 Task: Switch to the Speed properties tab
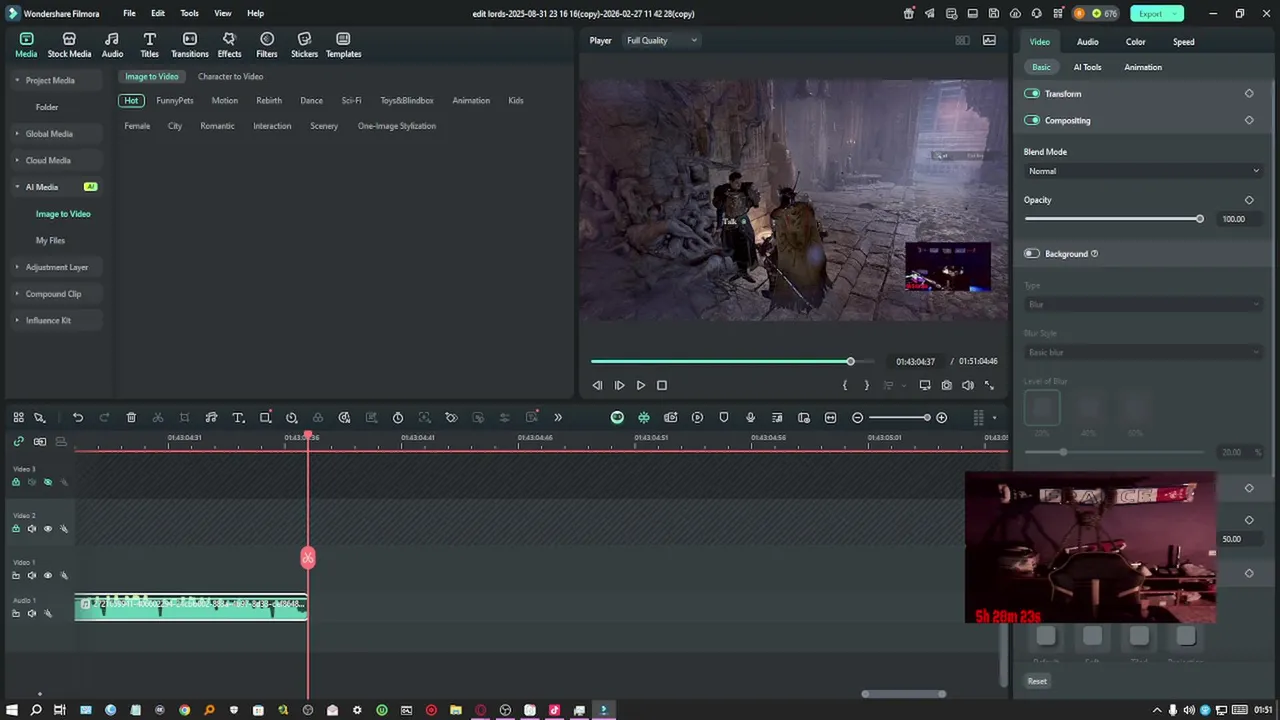point(1183,42)
